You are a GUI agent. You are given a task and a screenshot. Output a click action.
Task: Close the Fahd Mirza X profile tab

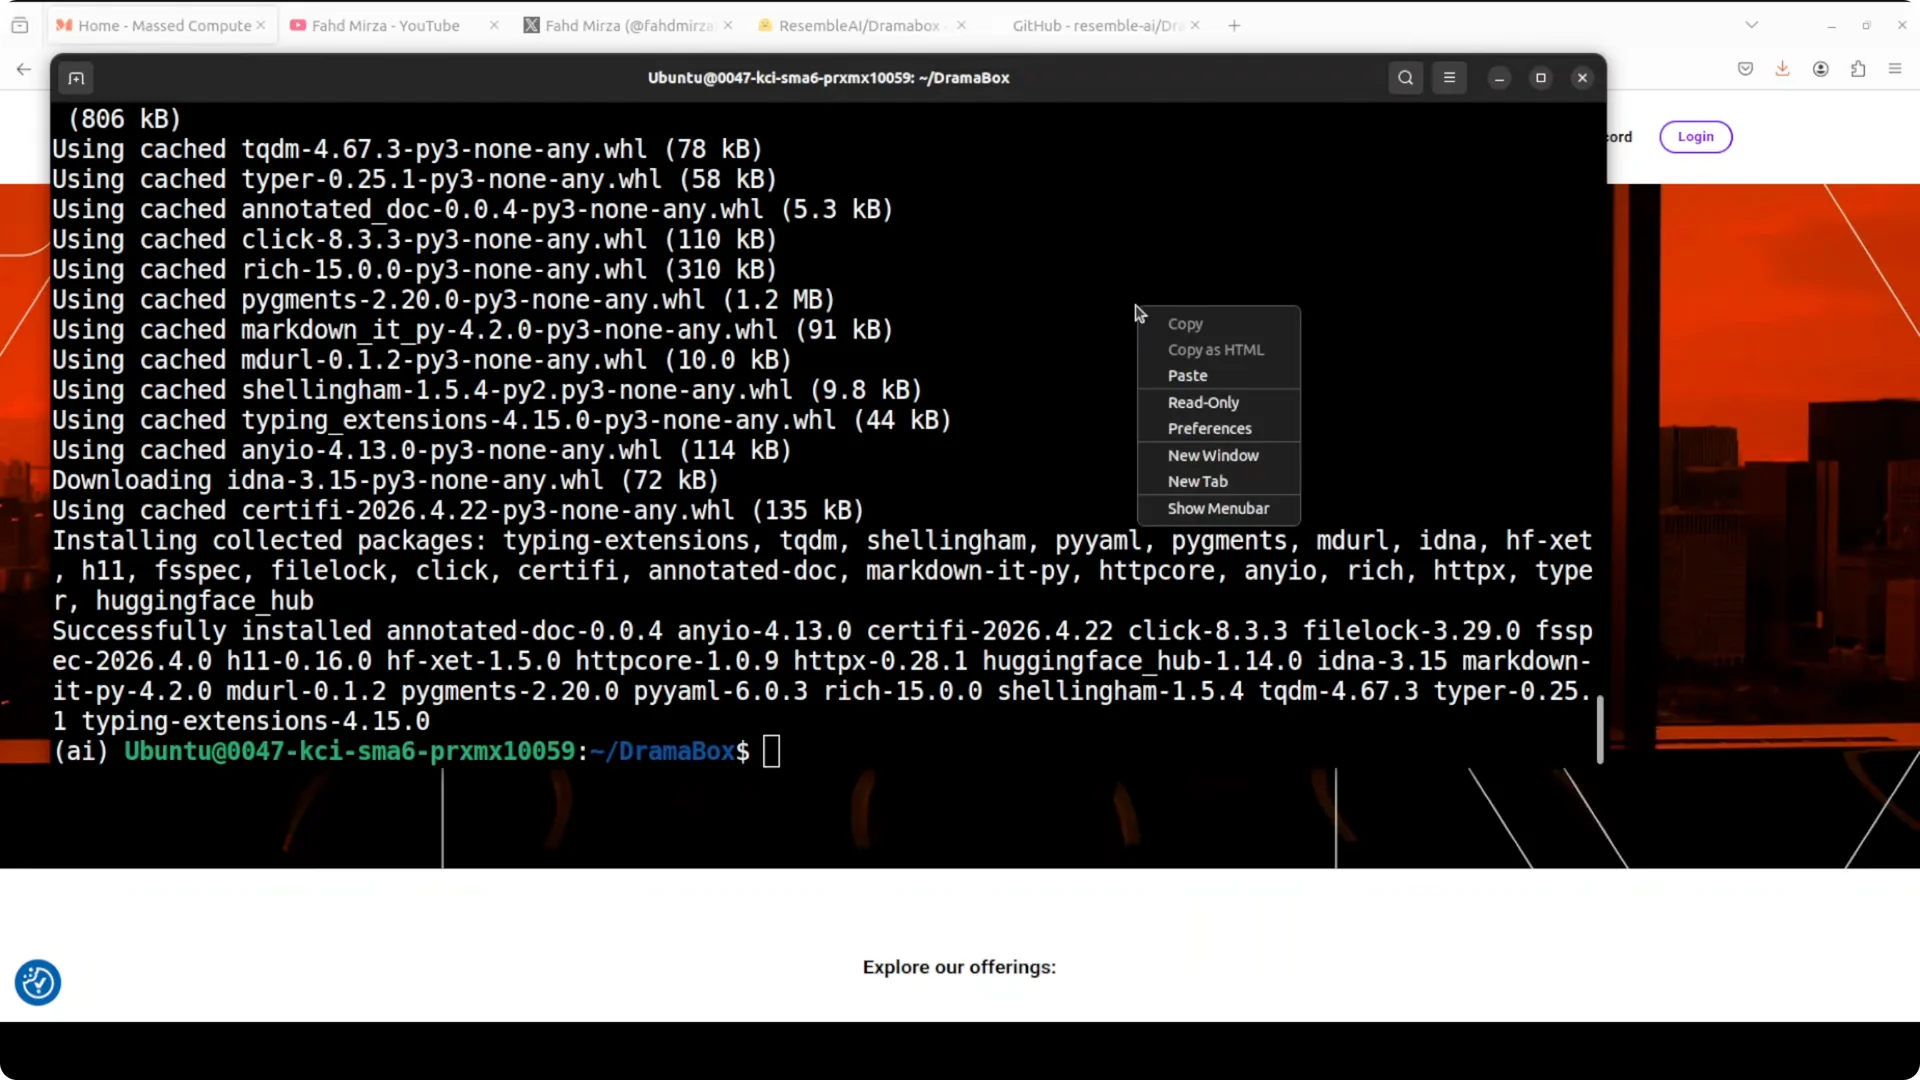click(728, 25)
